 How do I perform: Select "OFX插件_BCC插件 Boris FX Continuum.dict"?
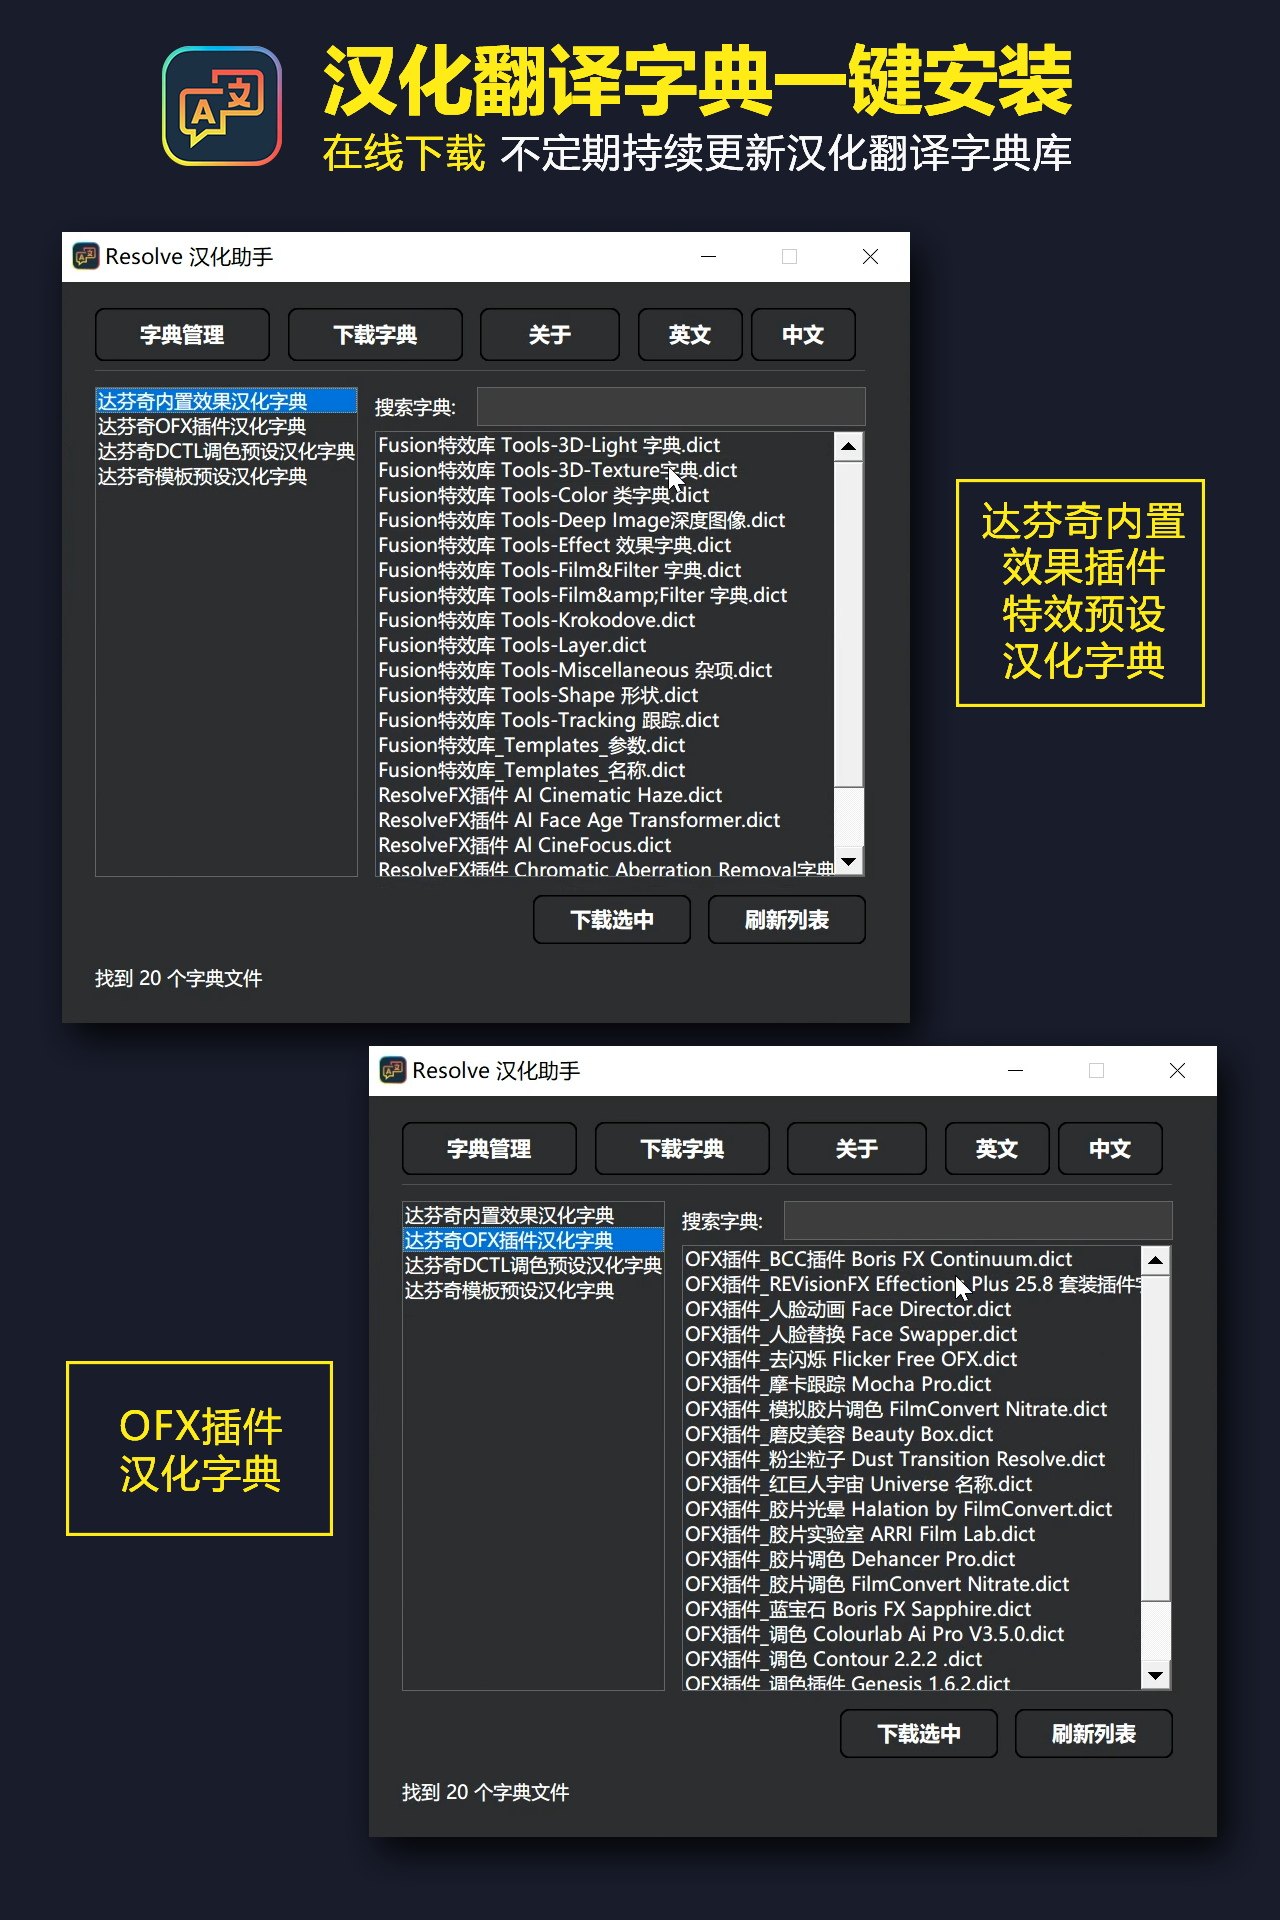click(912, 1259)
